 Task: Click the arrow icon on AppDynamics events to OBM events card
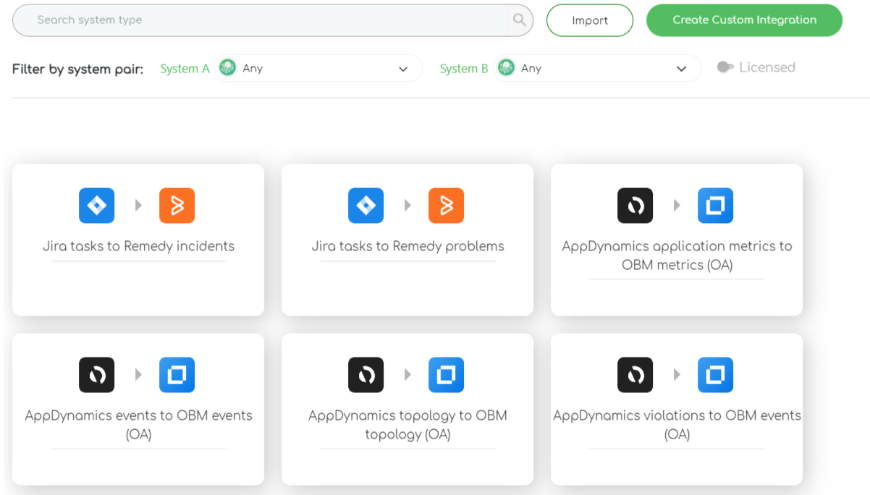tap(138, 375)
